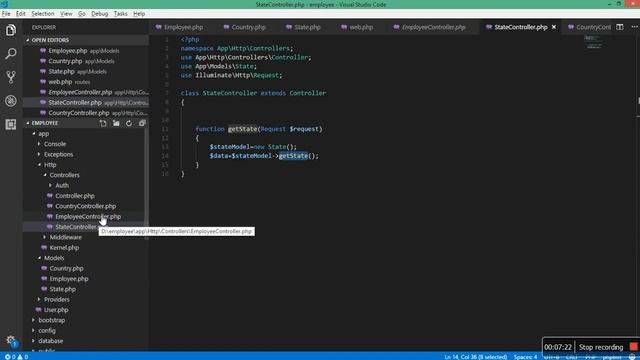This screenshot has width=640, height=360.
Task: Open Controller.php in Controllers folder
Action: pyautogui.click(x=75, y=196)
